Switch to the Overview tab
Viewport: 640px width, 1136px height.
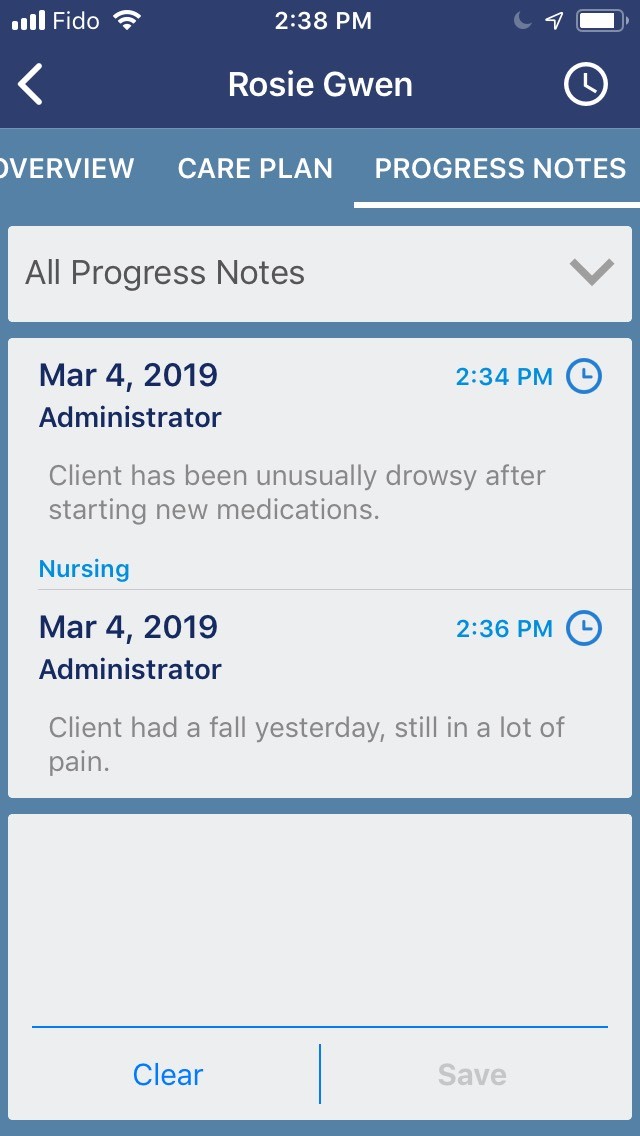[x=68, y=168]
